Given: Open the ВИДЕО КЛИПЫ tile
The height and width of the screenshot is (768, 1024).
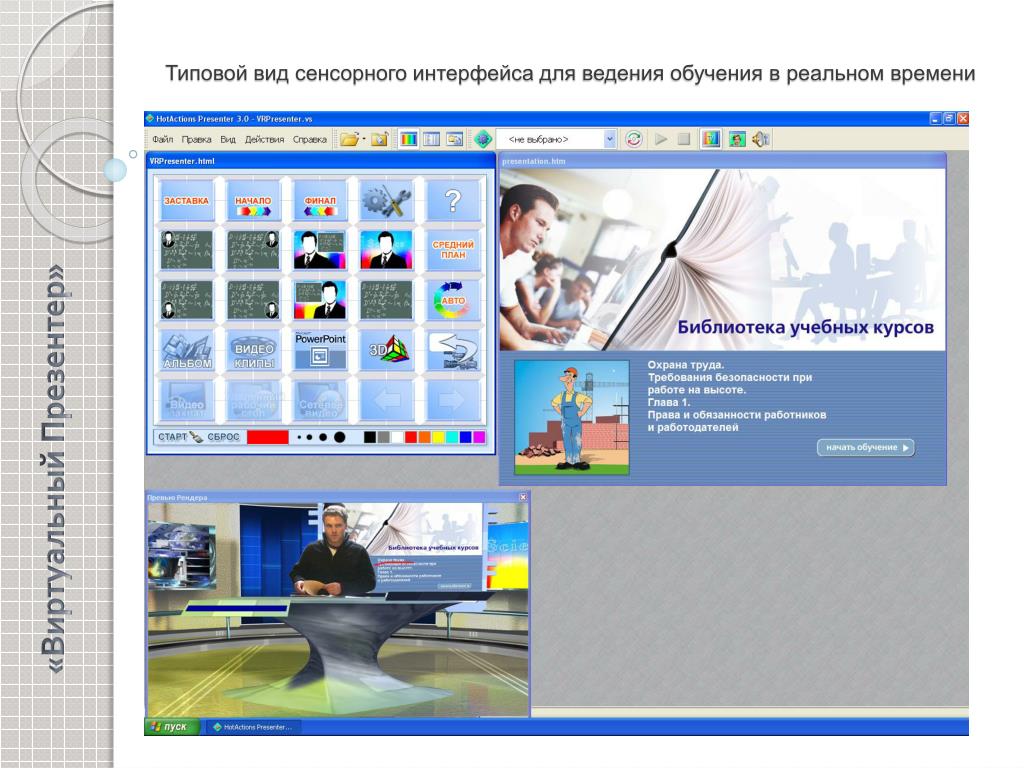Looking at the screenshot, I should tap(253, 350).
